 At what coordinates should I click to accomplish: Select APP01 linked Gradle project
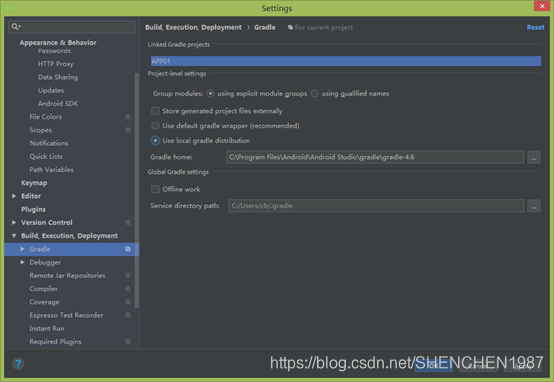(x=346, y=61)
